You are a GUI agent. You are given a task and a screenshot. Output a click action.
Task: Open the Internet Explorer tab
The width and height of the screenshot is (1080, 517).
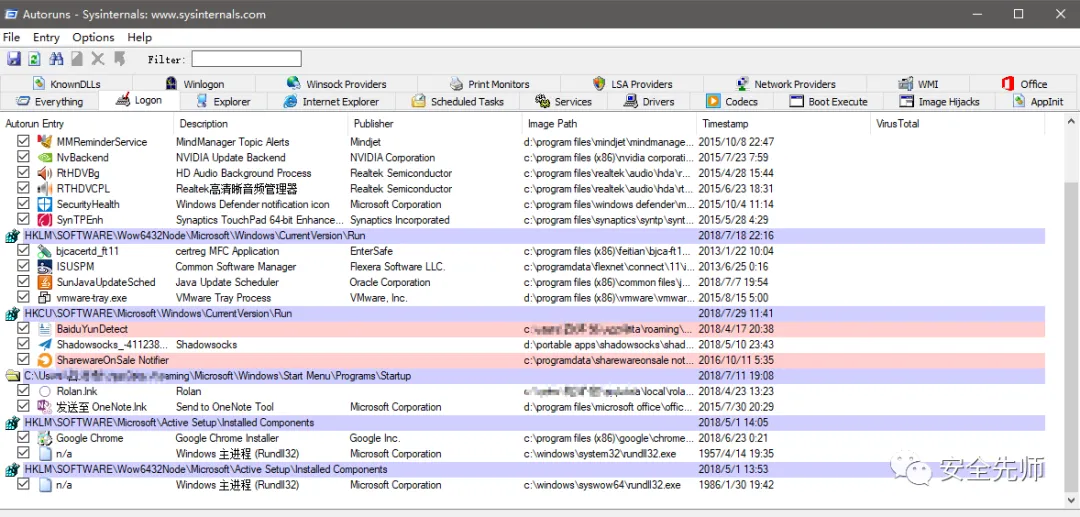tap(331, 102)
